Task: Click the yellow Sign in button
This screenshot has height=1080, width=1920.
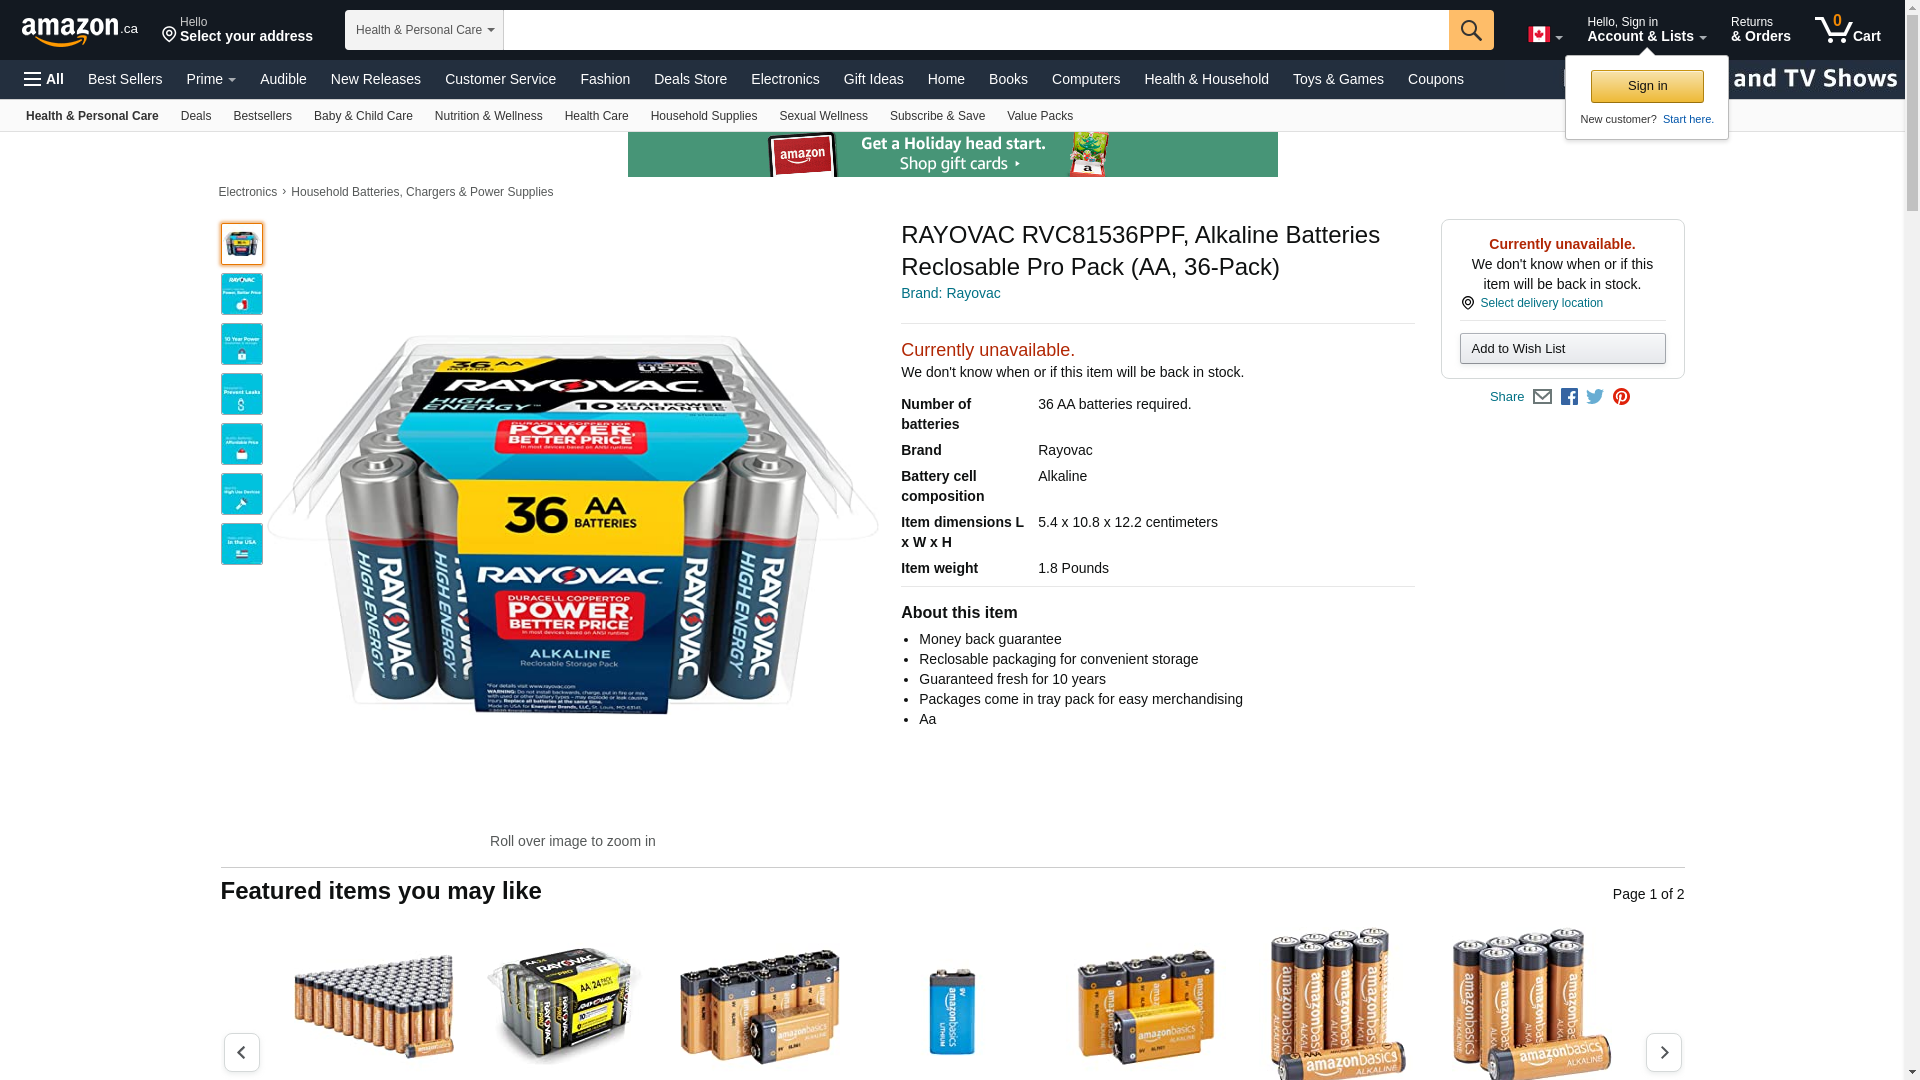Action: [x=1647, y=86]
